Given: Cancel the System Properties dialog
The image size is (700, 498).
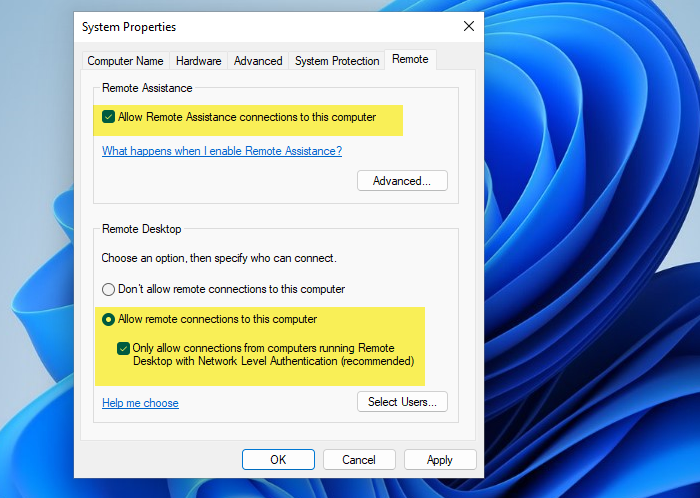Looking at the screenshot, I should [359, 460].
